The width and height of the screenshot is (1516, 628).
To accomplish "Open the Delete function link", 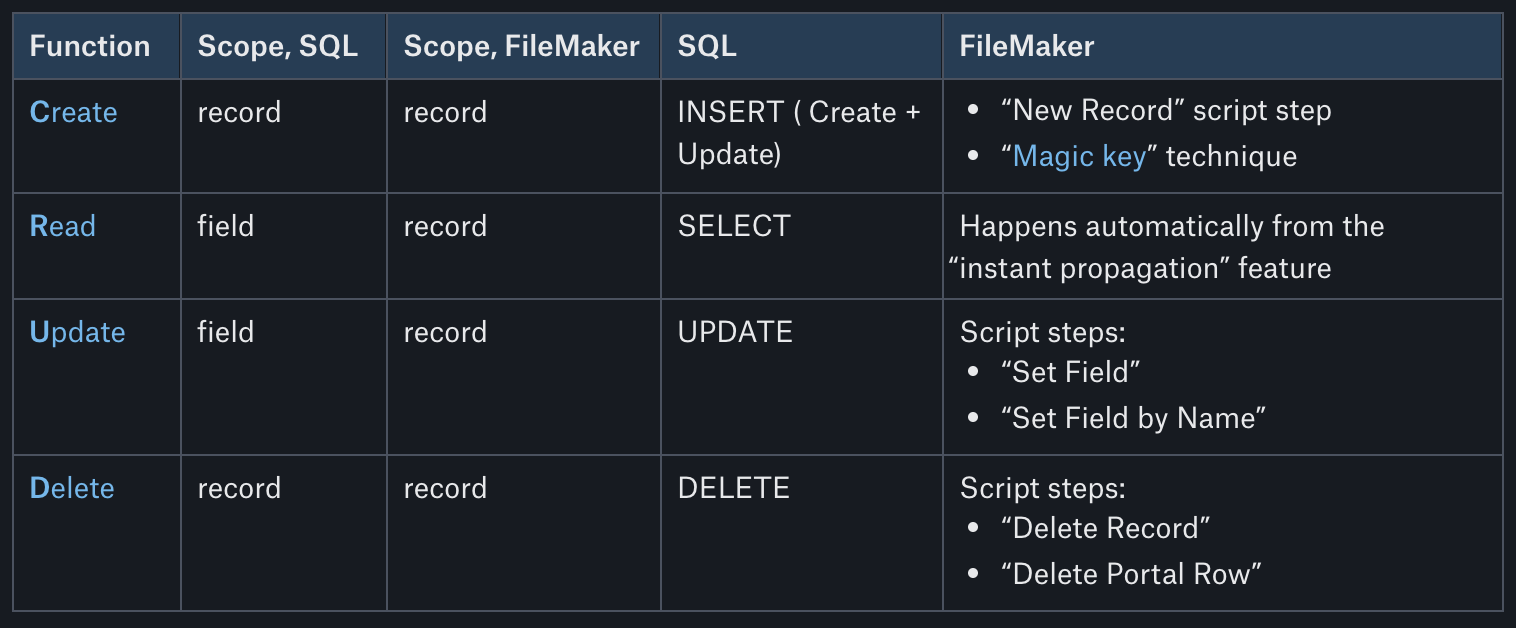I will tap(72, 488).
